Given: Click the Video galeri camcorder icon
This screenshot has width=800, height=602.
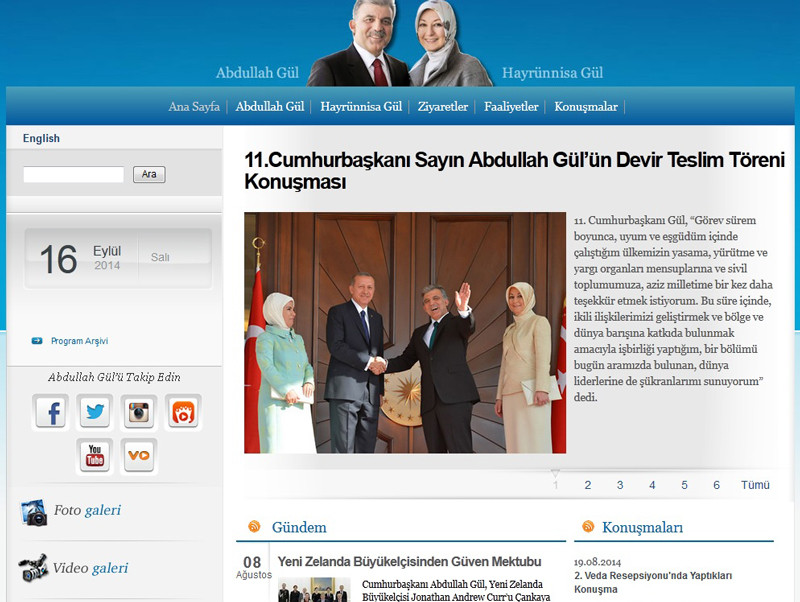Looking at the screenshot, I should coord(33,568).
